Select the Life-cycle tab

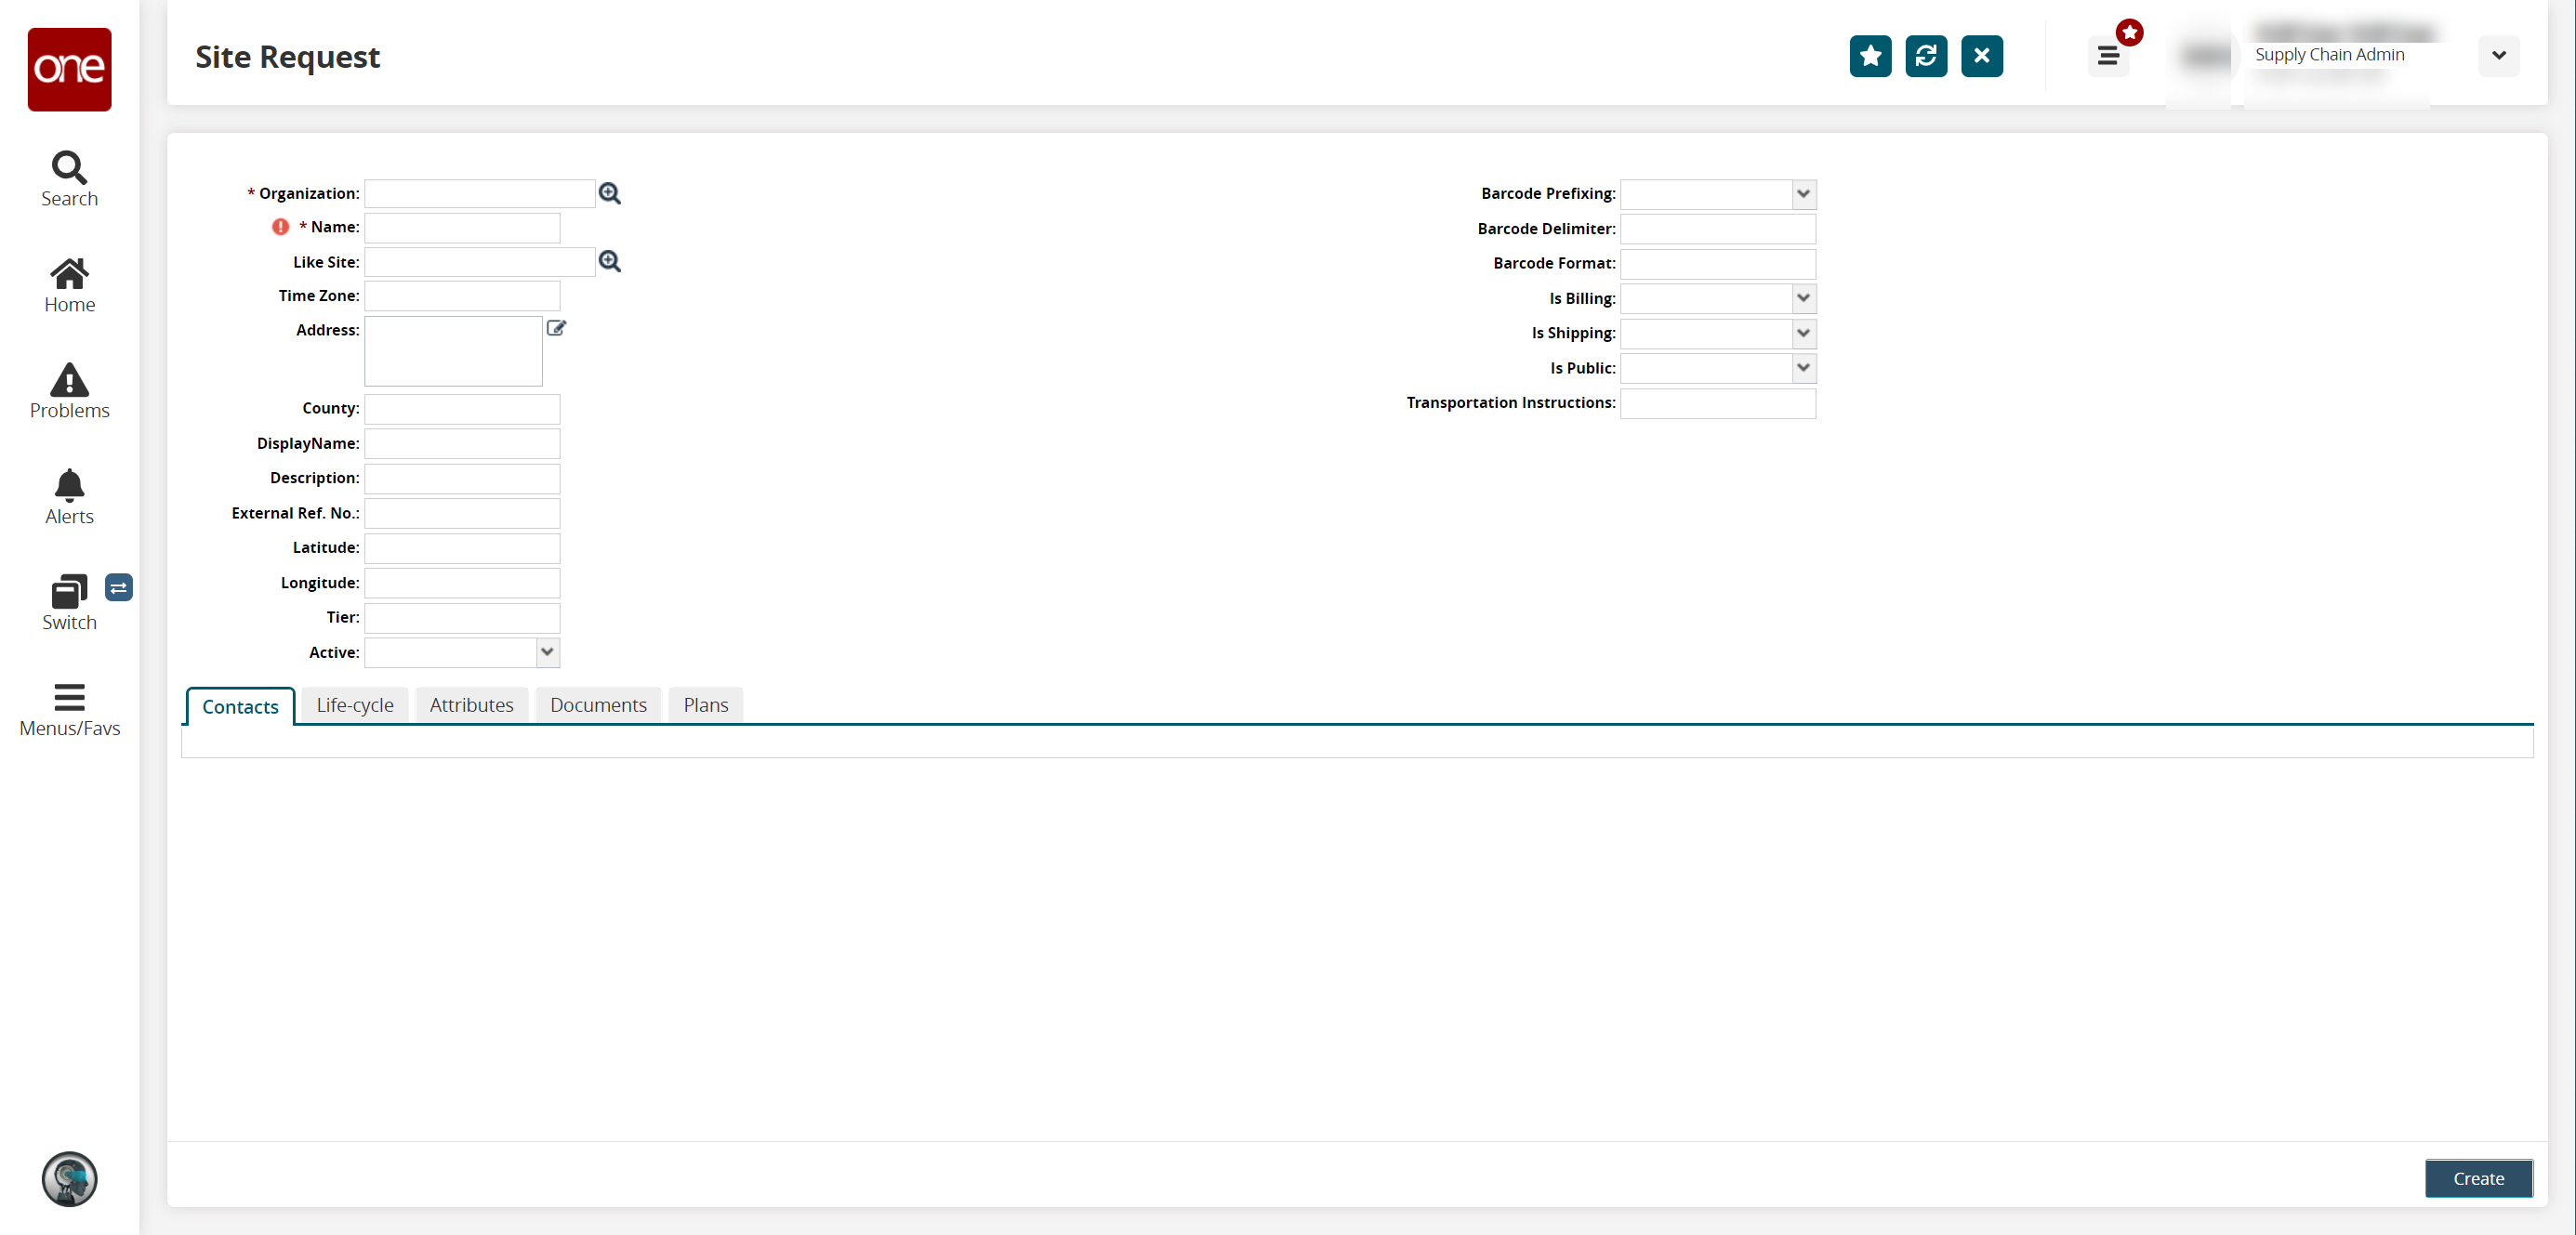click(x=355, y=704)
